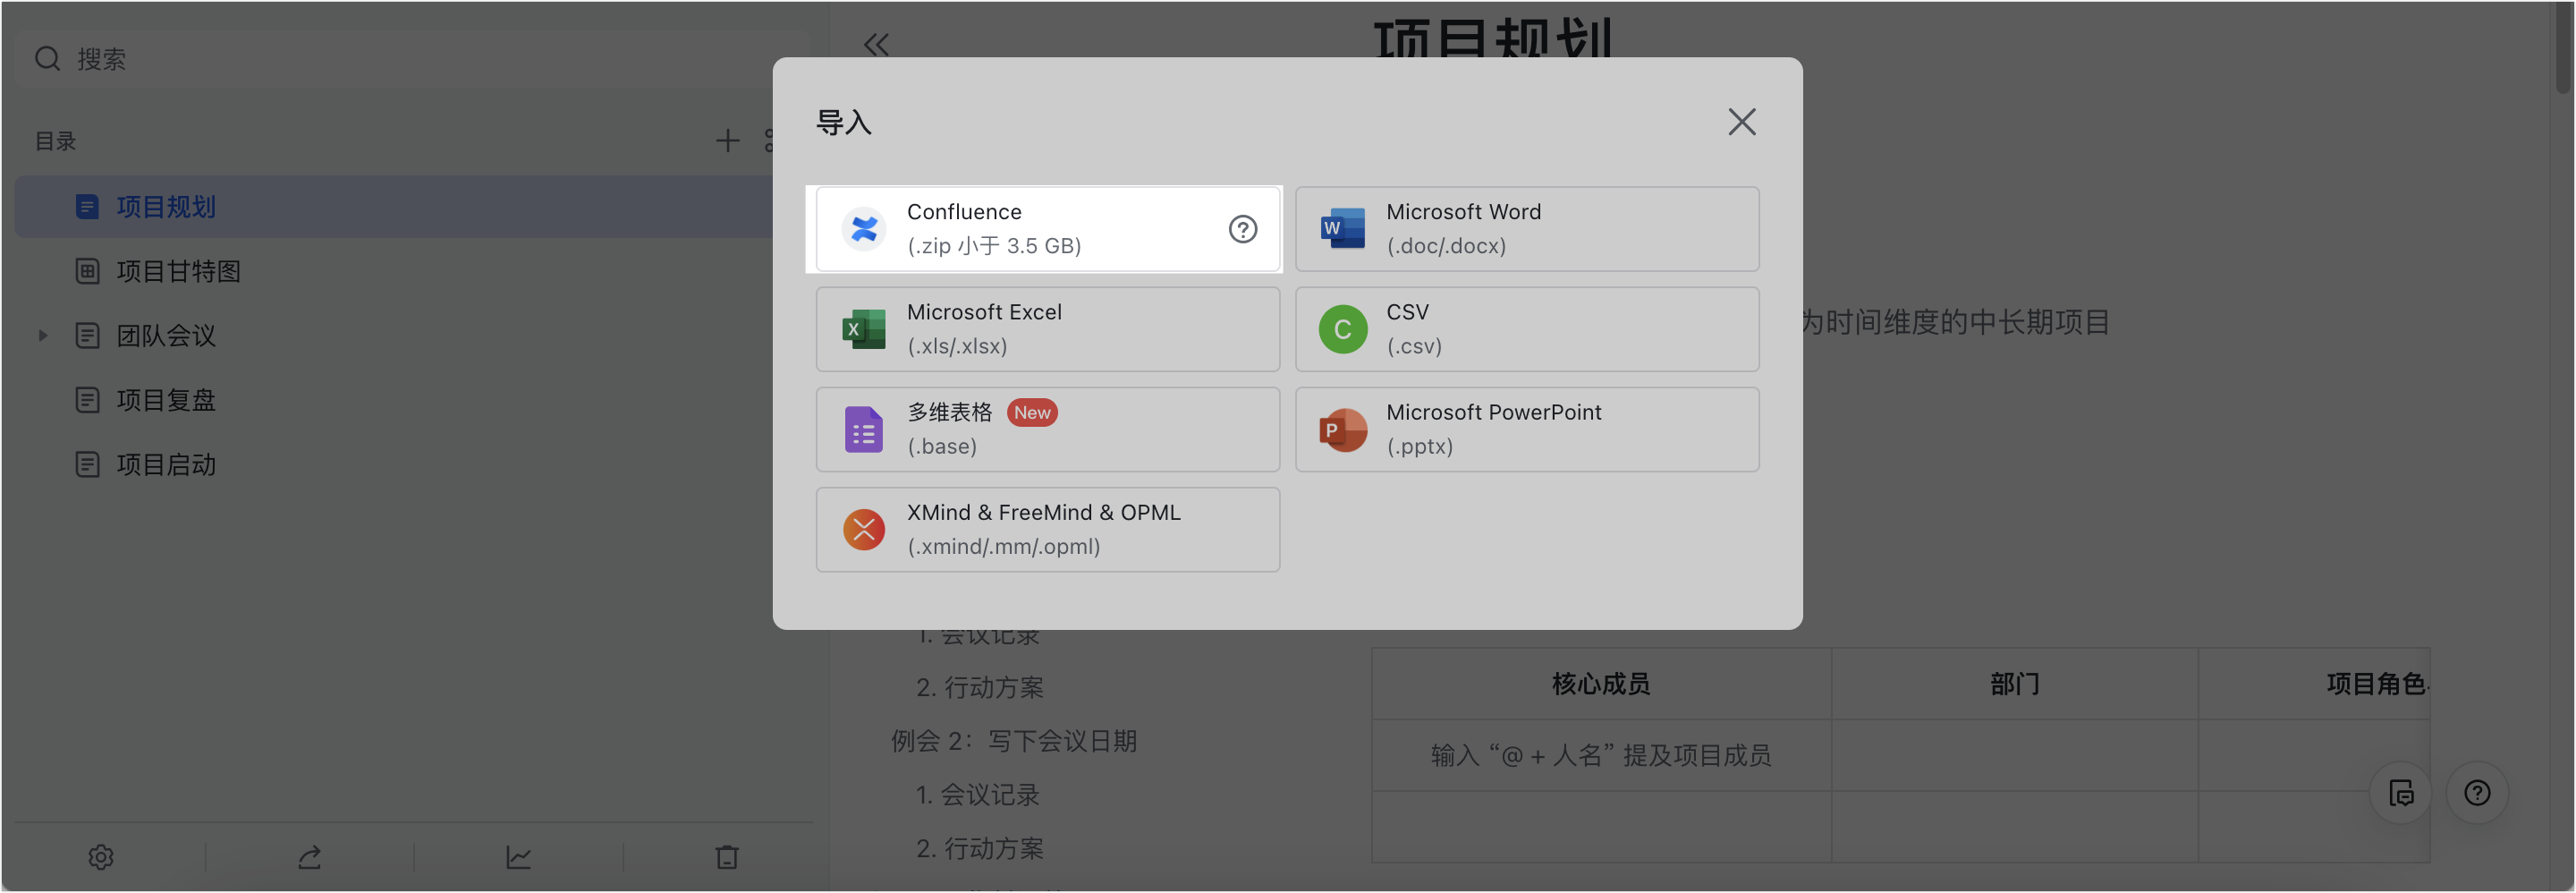The image size is (2576, 893).
Task: Add new page with plus icon
Action: tap(727, 141)
